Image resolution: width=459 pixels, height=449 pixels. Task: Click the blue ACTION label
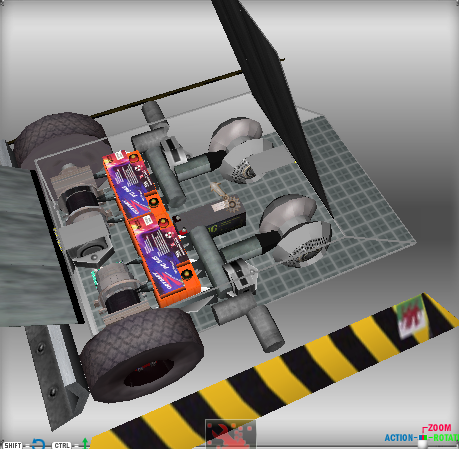coord(399,438)
